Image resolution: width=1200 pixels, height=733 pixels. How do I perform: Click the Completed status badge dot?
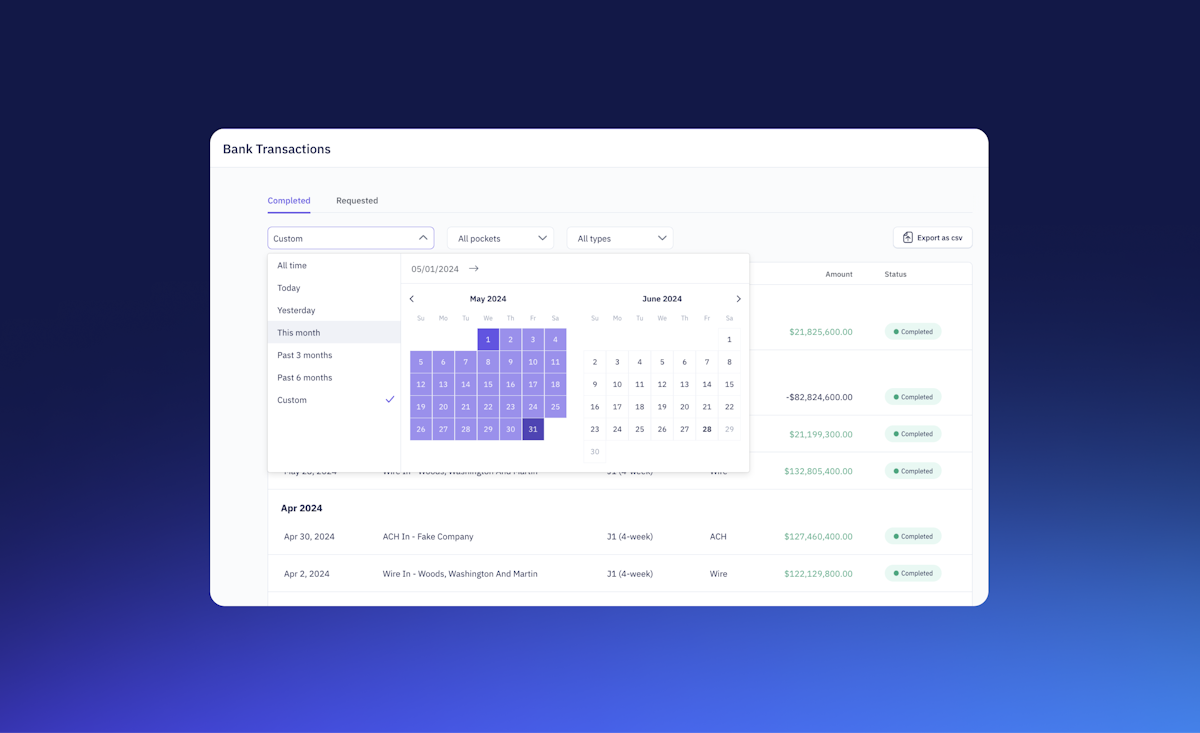[895, 331]
